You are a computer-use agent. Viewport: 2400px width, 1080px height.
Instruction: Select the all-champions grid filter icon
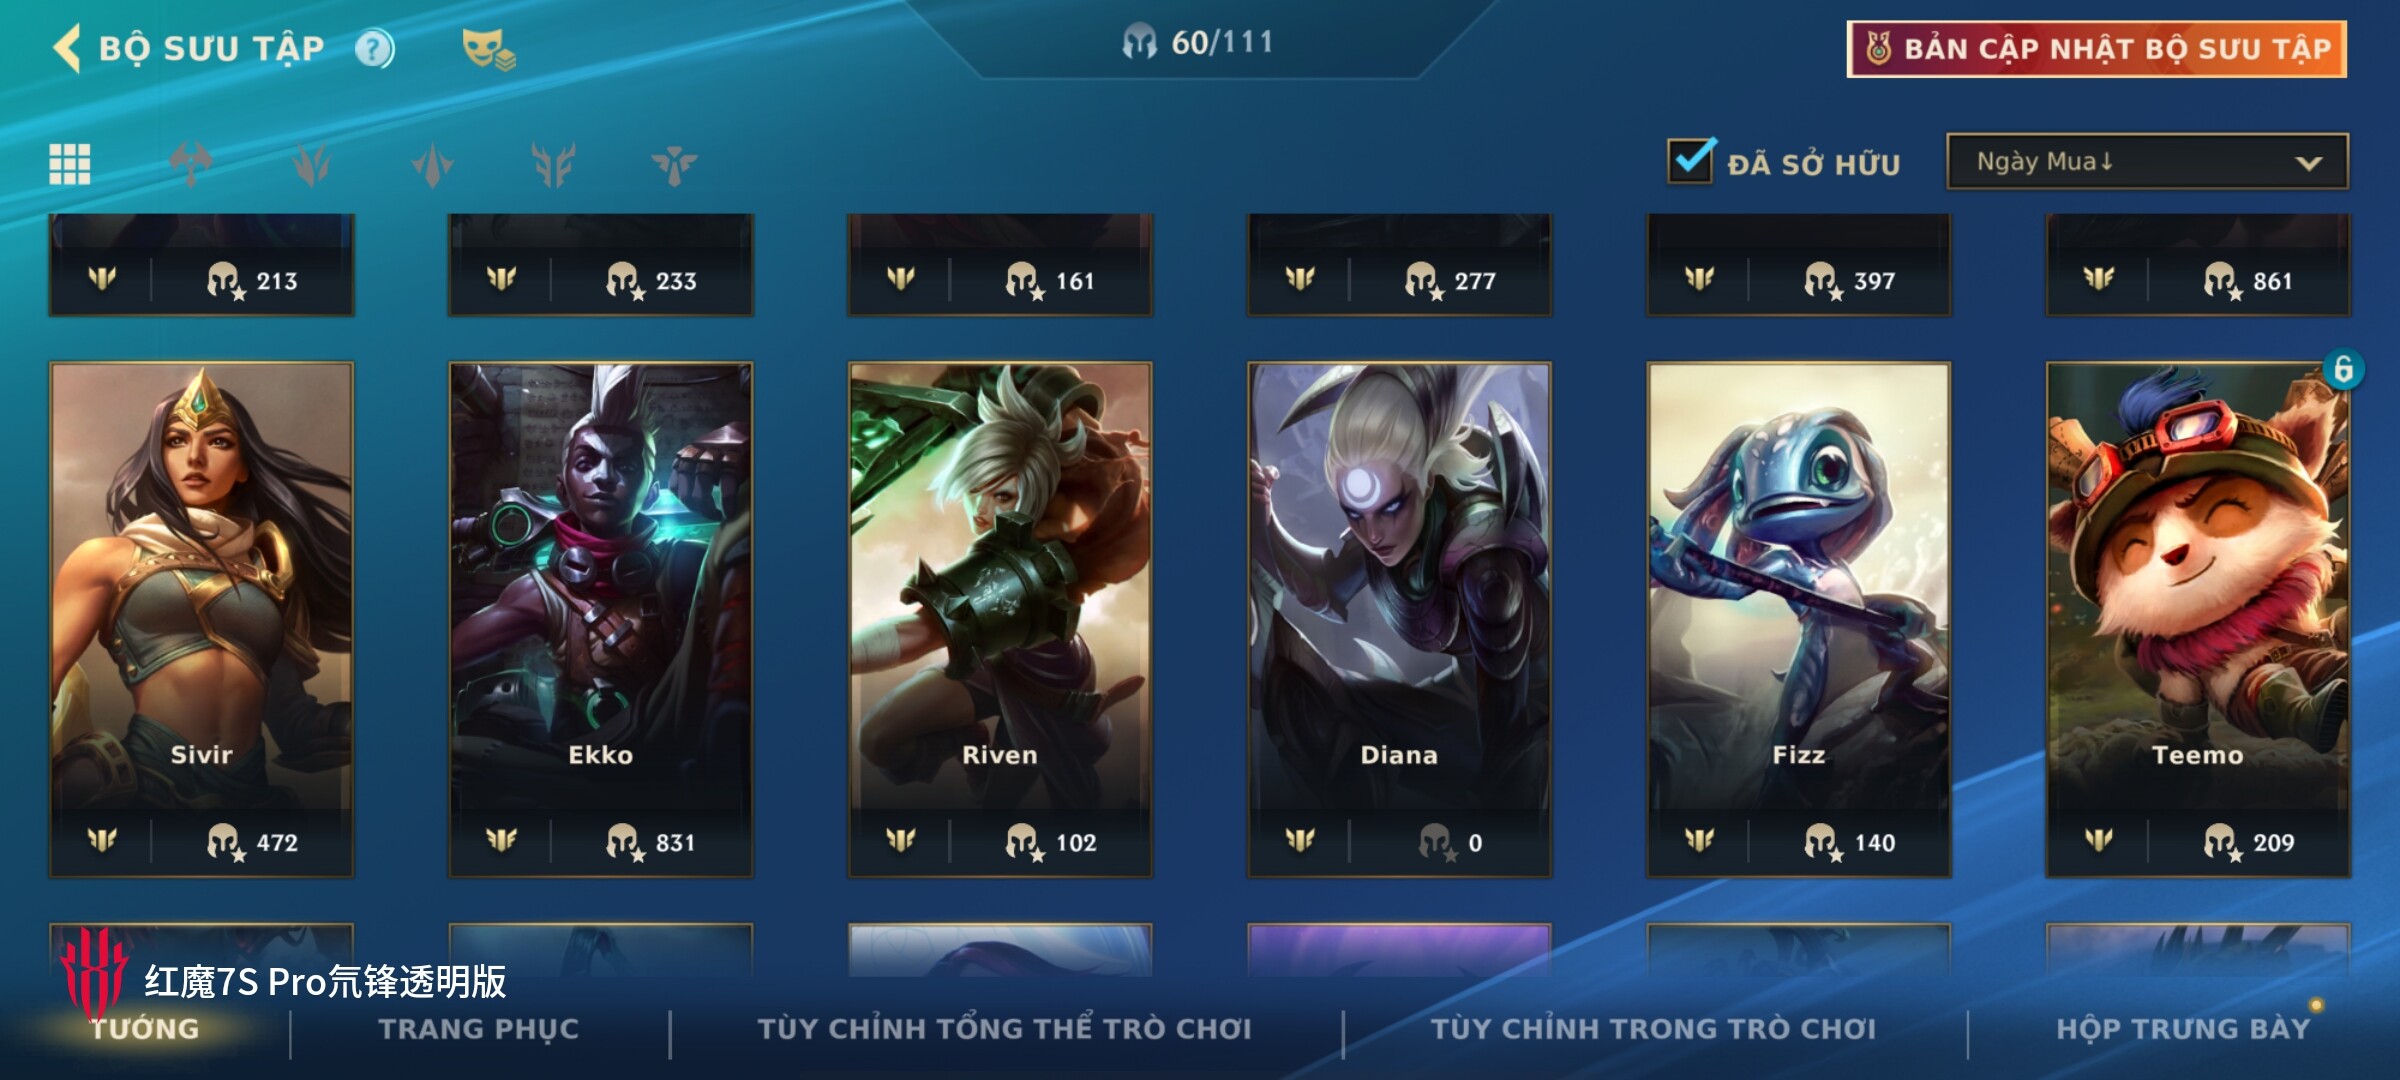70,164
